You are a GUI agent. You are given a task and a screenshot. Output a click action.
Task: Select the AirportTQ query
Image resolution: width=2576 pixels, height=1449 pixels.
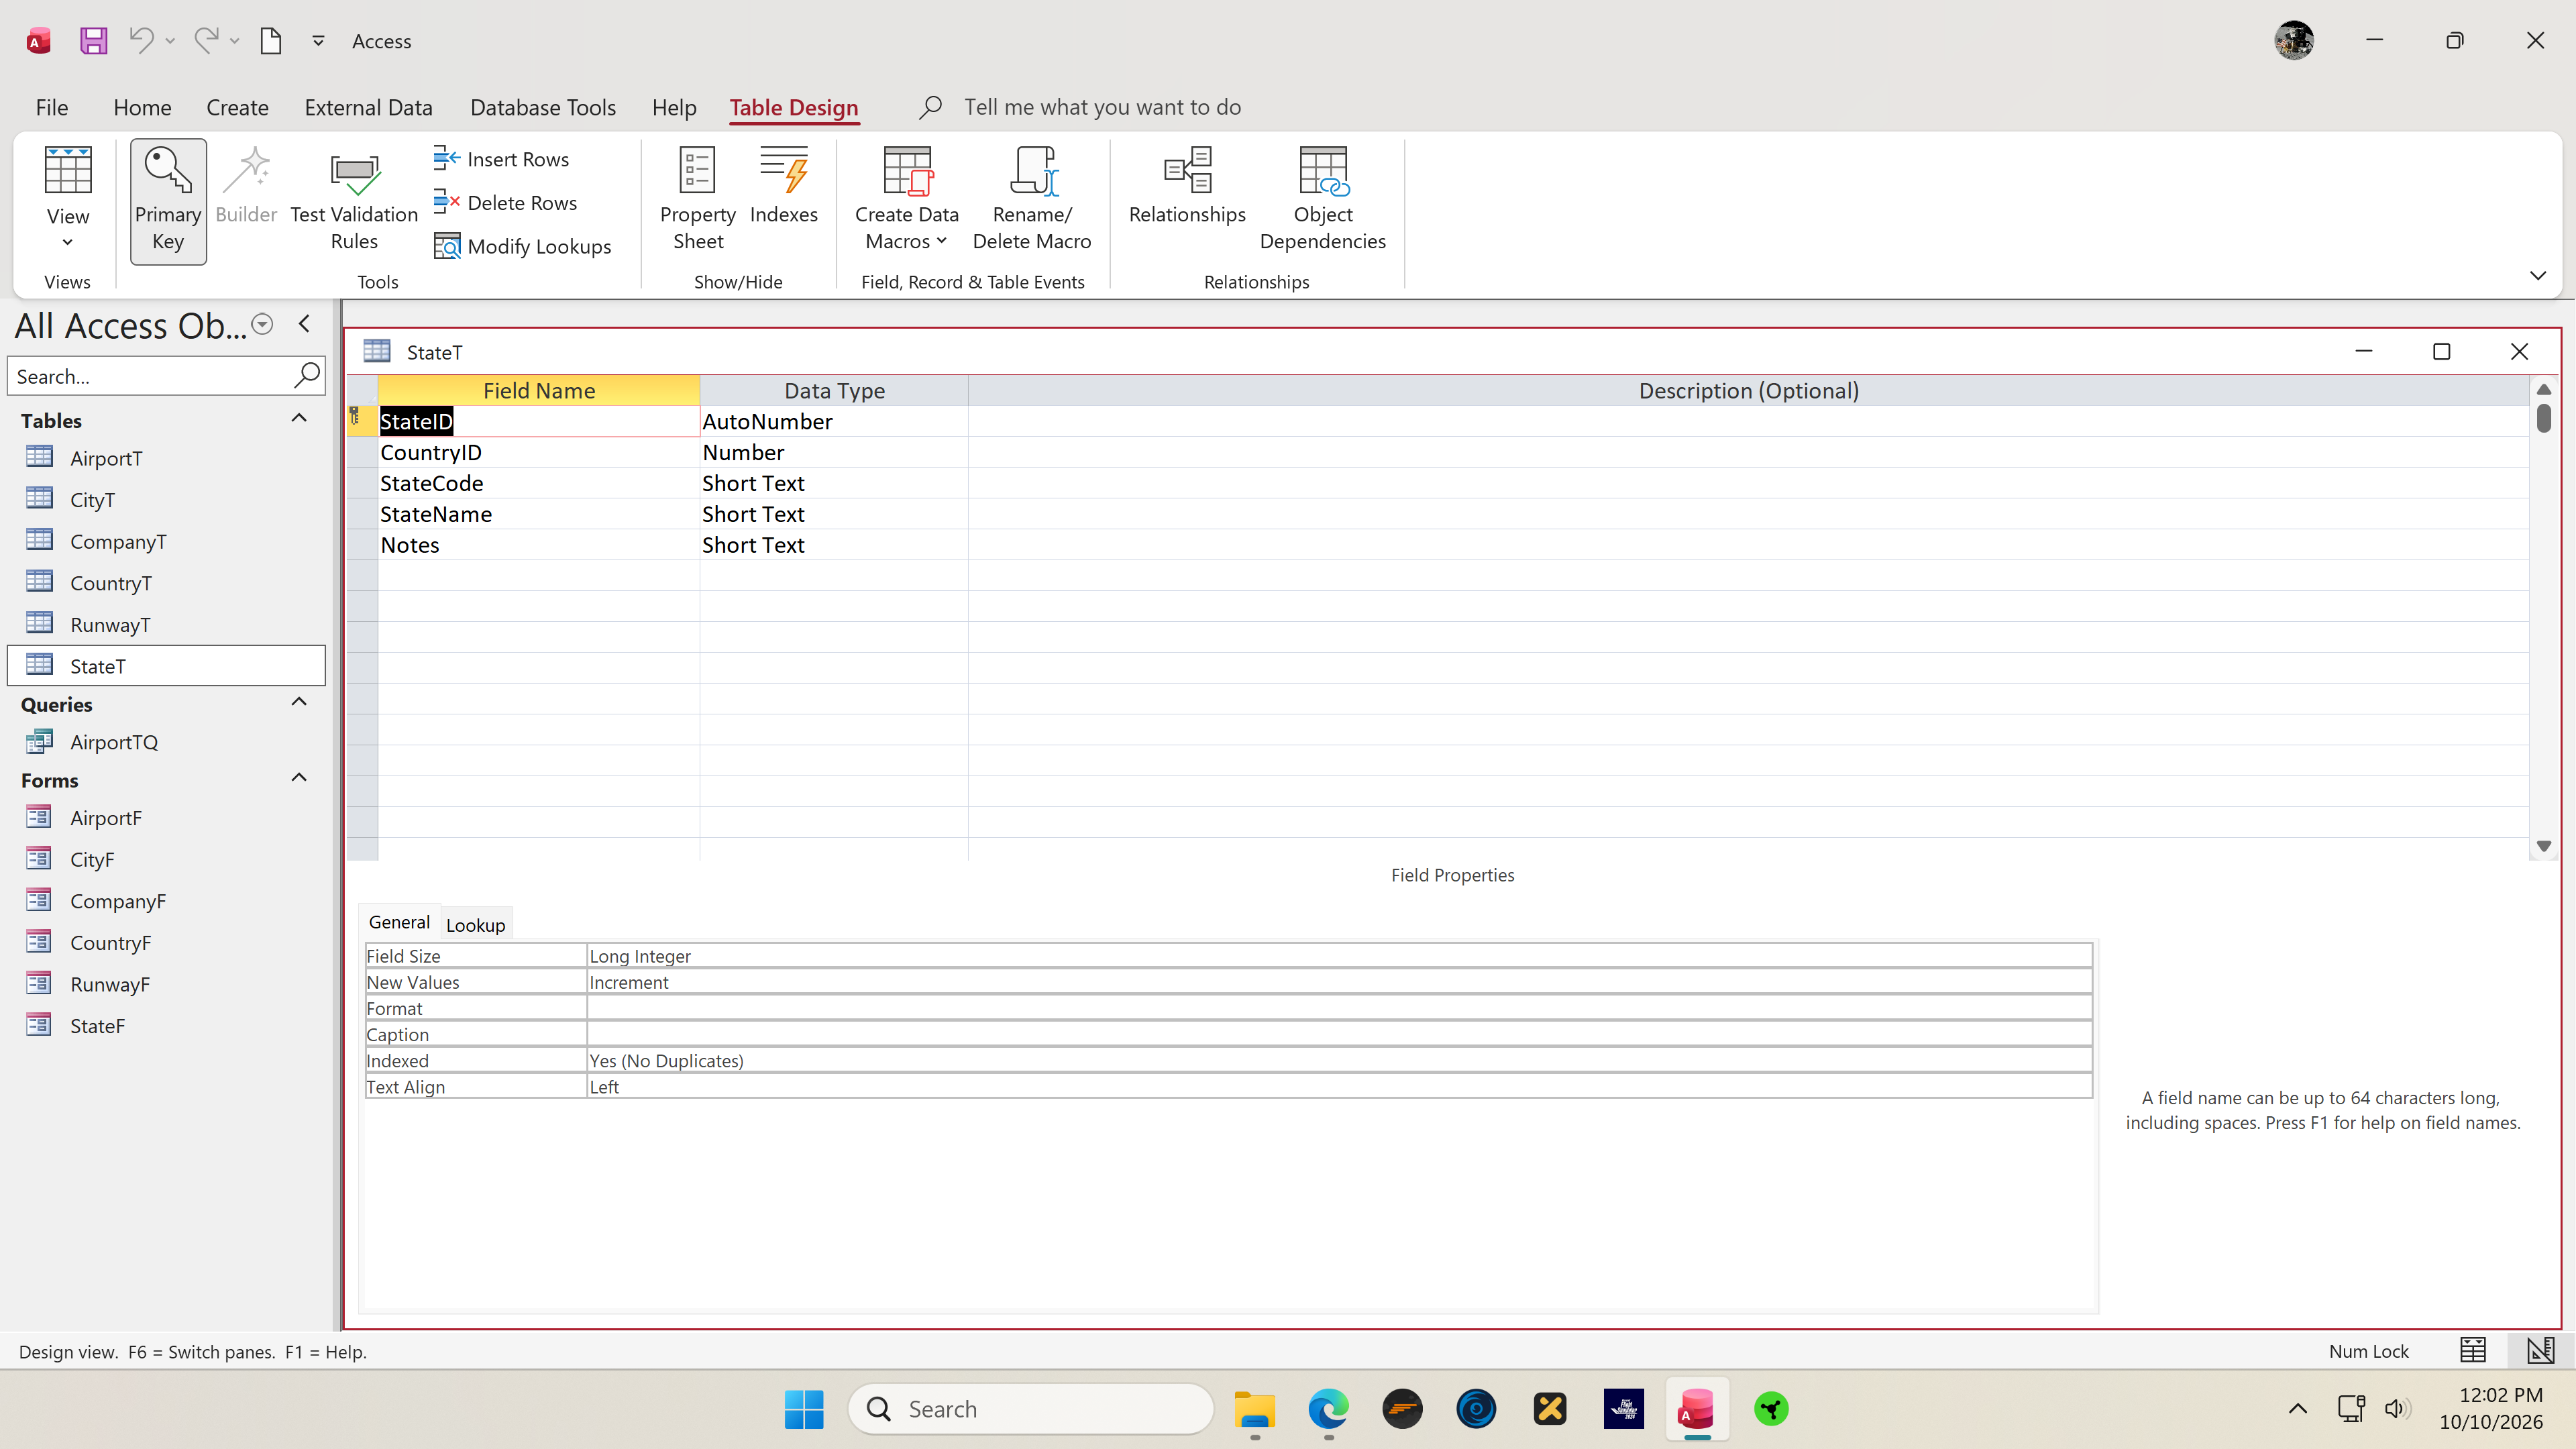[114, 742]
